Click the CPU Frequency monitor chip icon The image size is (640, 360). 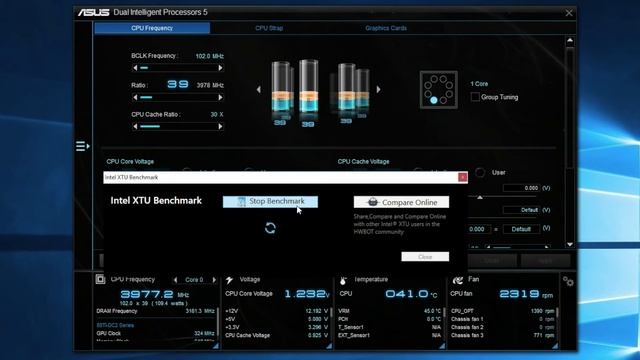pos(100,279)
